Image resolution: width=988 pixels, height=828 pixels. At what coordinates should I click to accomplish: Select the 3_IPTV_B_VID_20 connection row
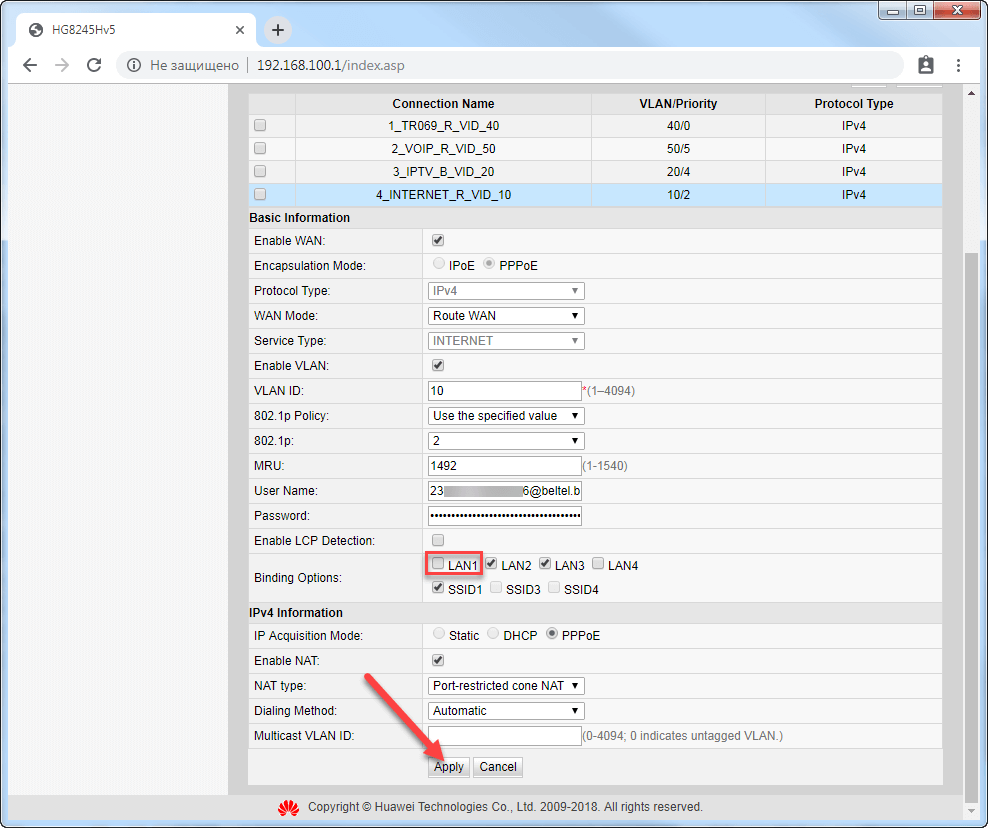443,172
